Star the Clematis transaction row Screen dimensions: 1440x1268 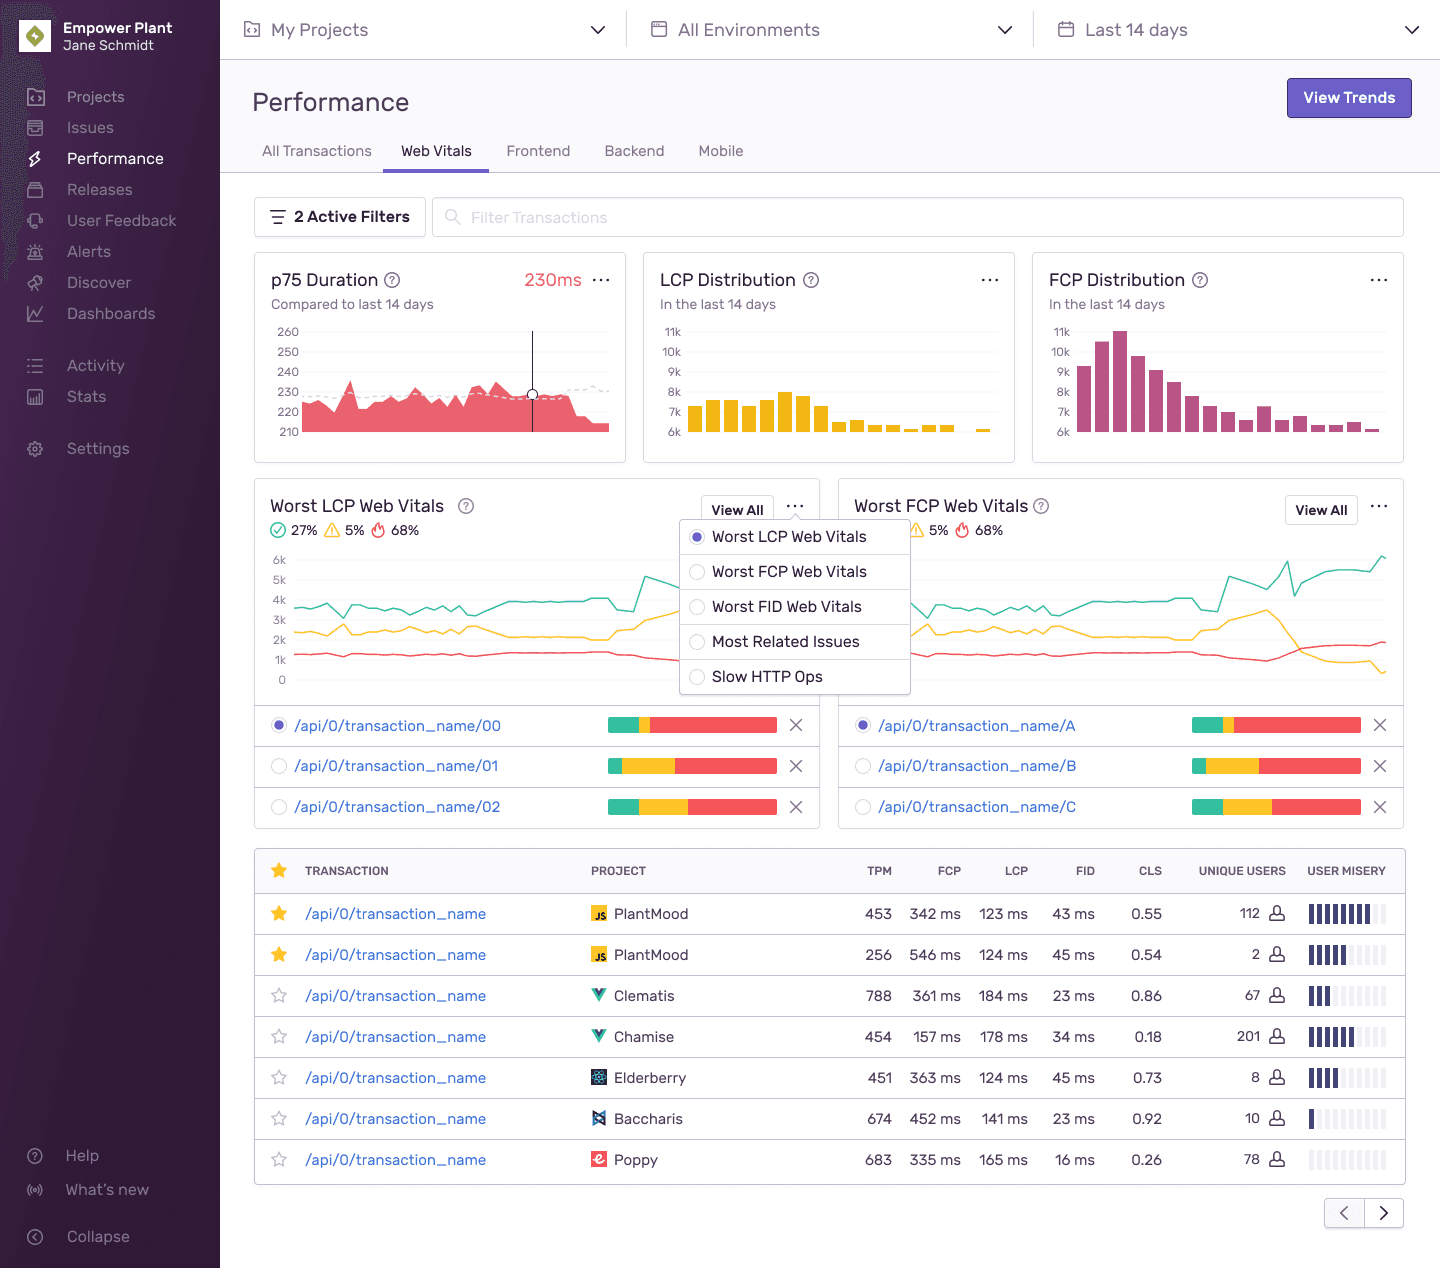pyautogui.click(x=278, y=995)
